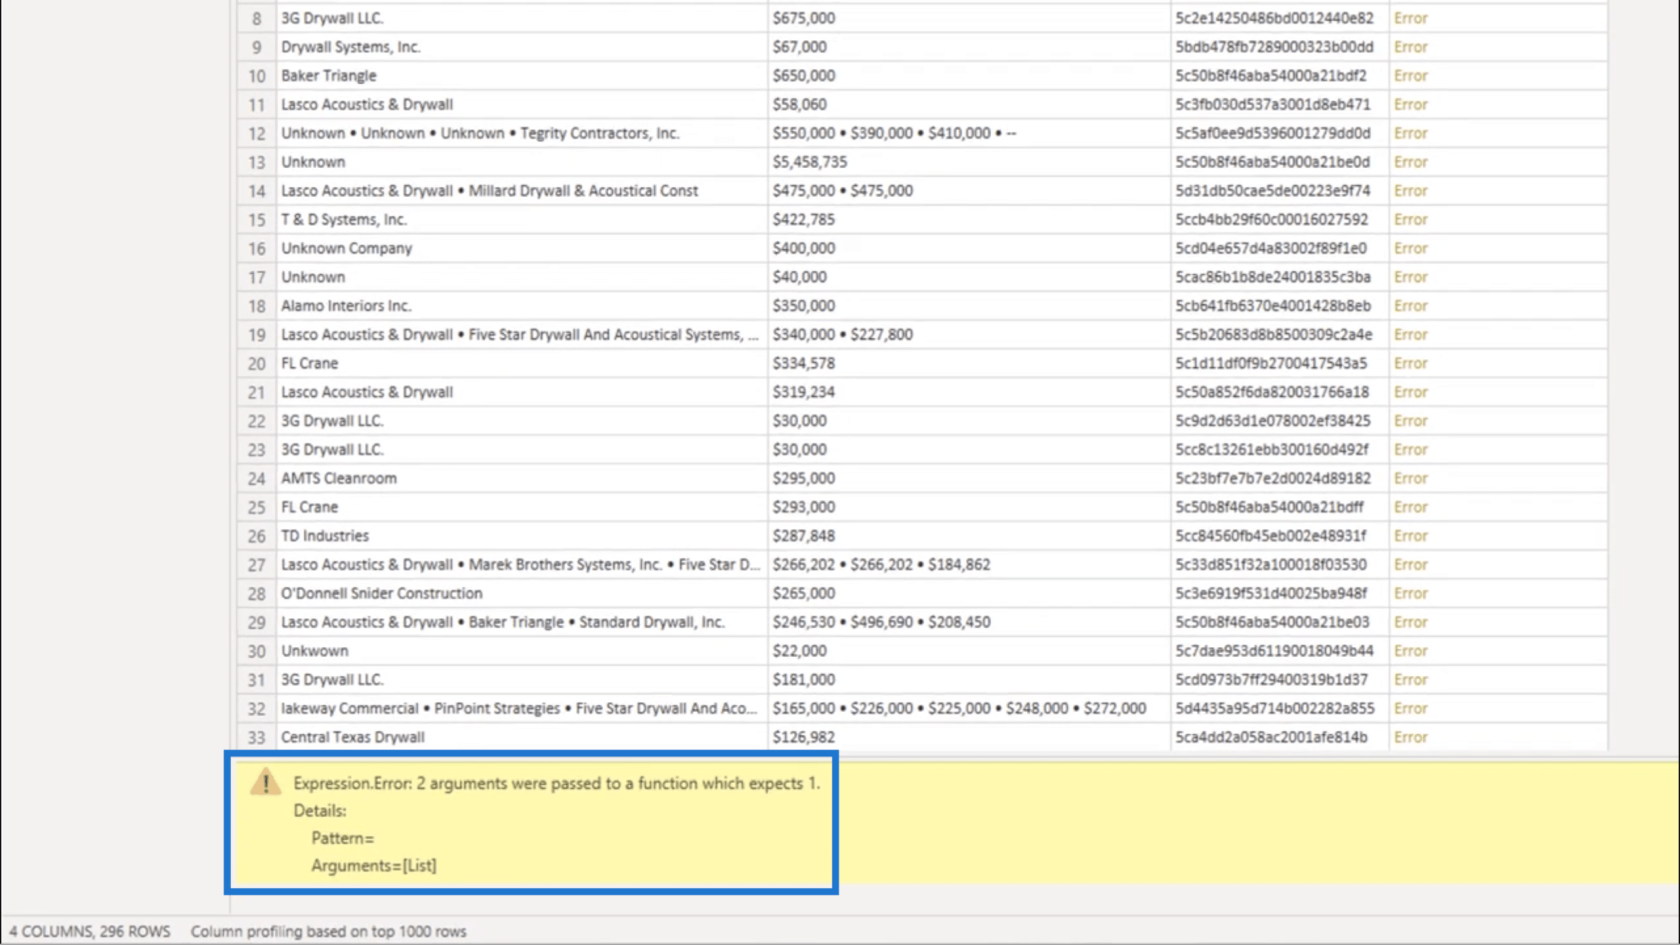Select the $265,000 value cell
This screenshot has width=1680, height=945.
pyautogui.click(x=969, y=593)
